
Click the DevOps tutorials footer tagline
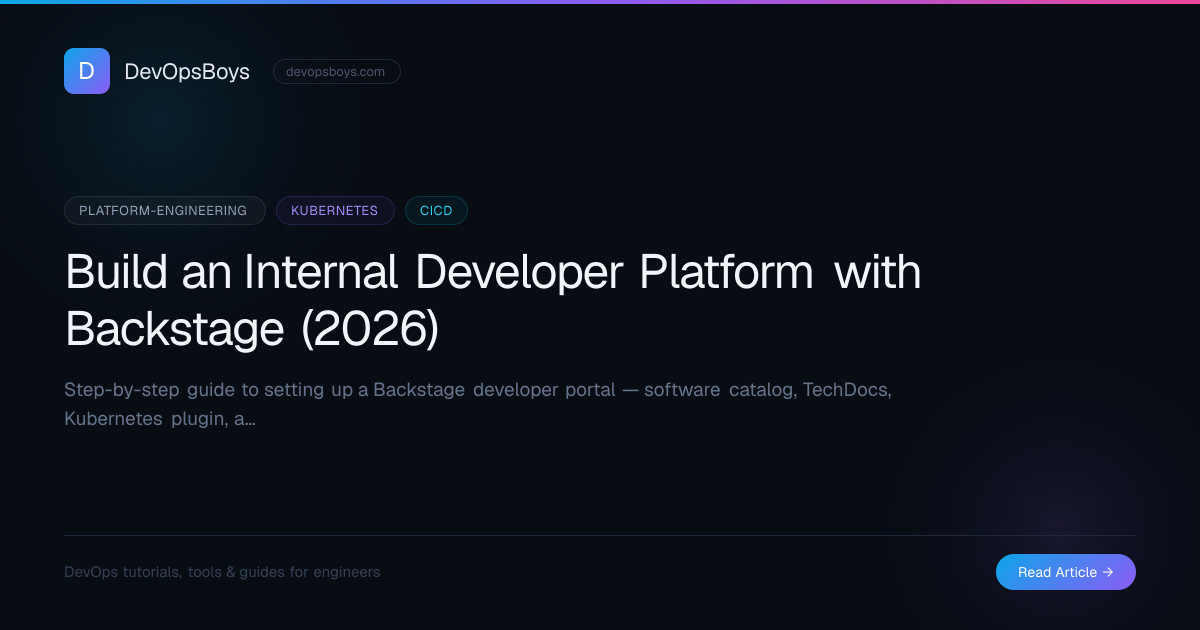(222, 572)
